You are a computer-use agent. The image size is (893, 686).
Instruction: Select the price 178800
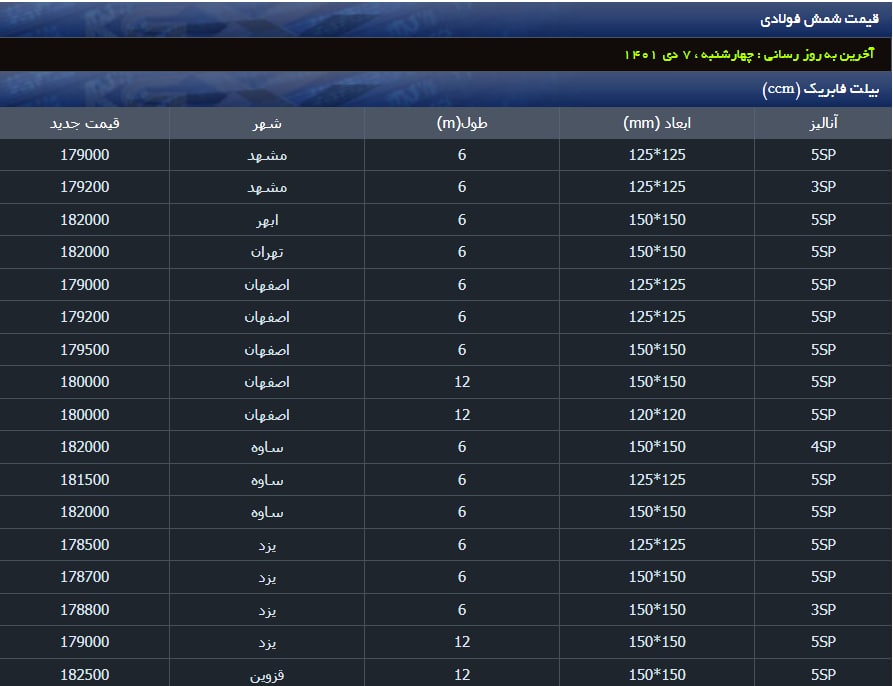pos(85,609)
